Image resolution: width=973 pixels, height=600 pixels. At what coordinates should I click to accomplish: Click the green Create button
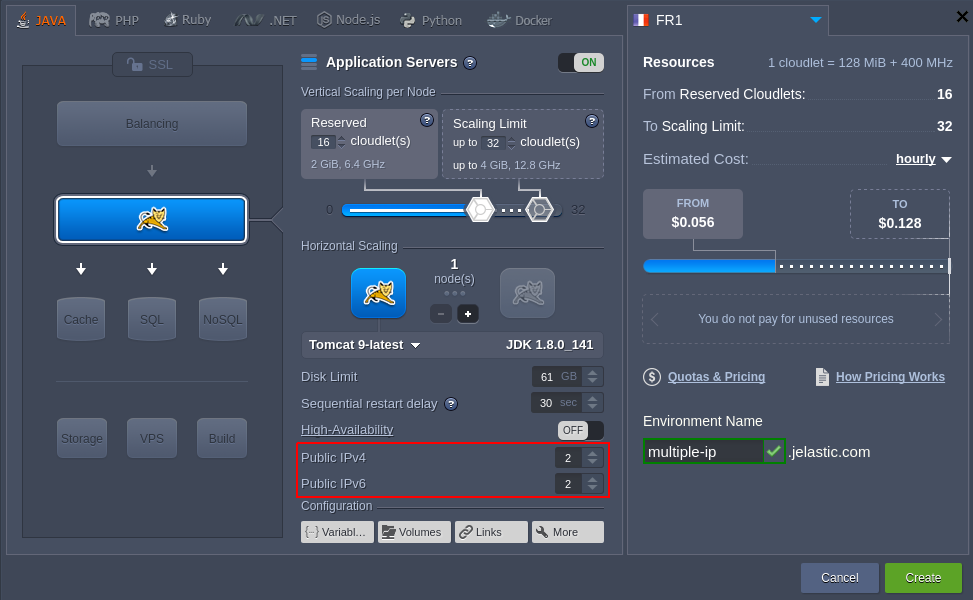point(923,578)
